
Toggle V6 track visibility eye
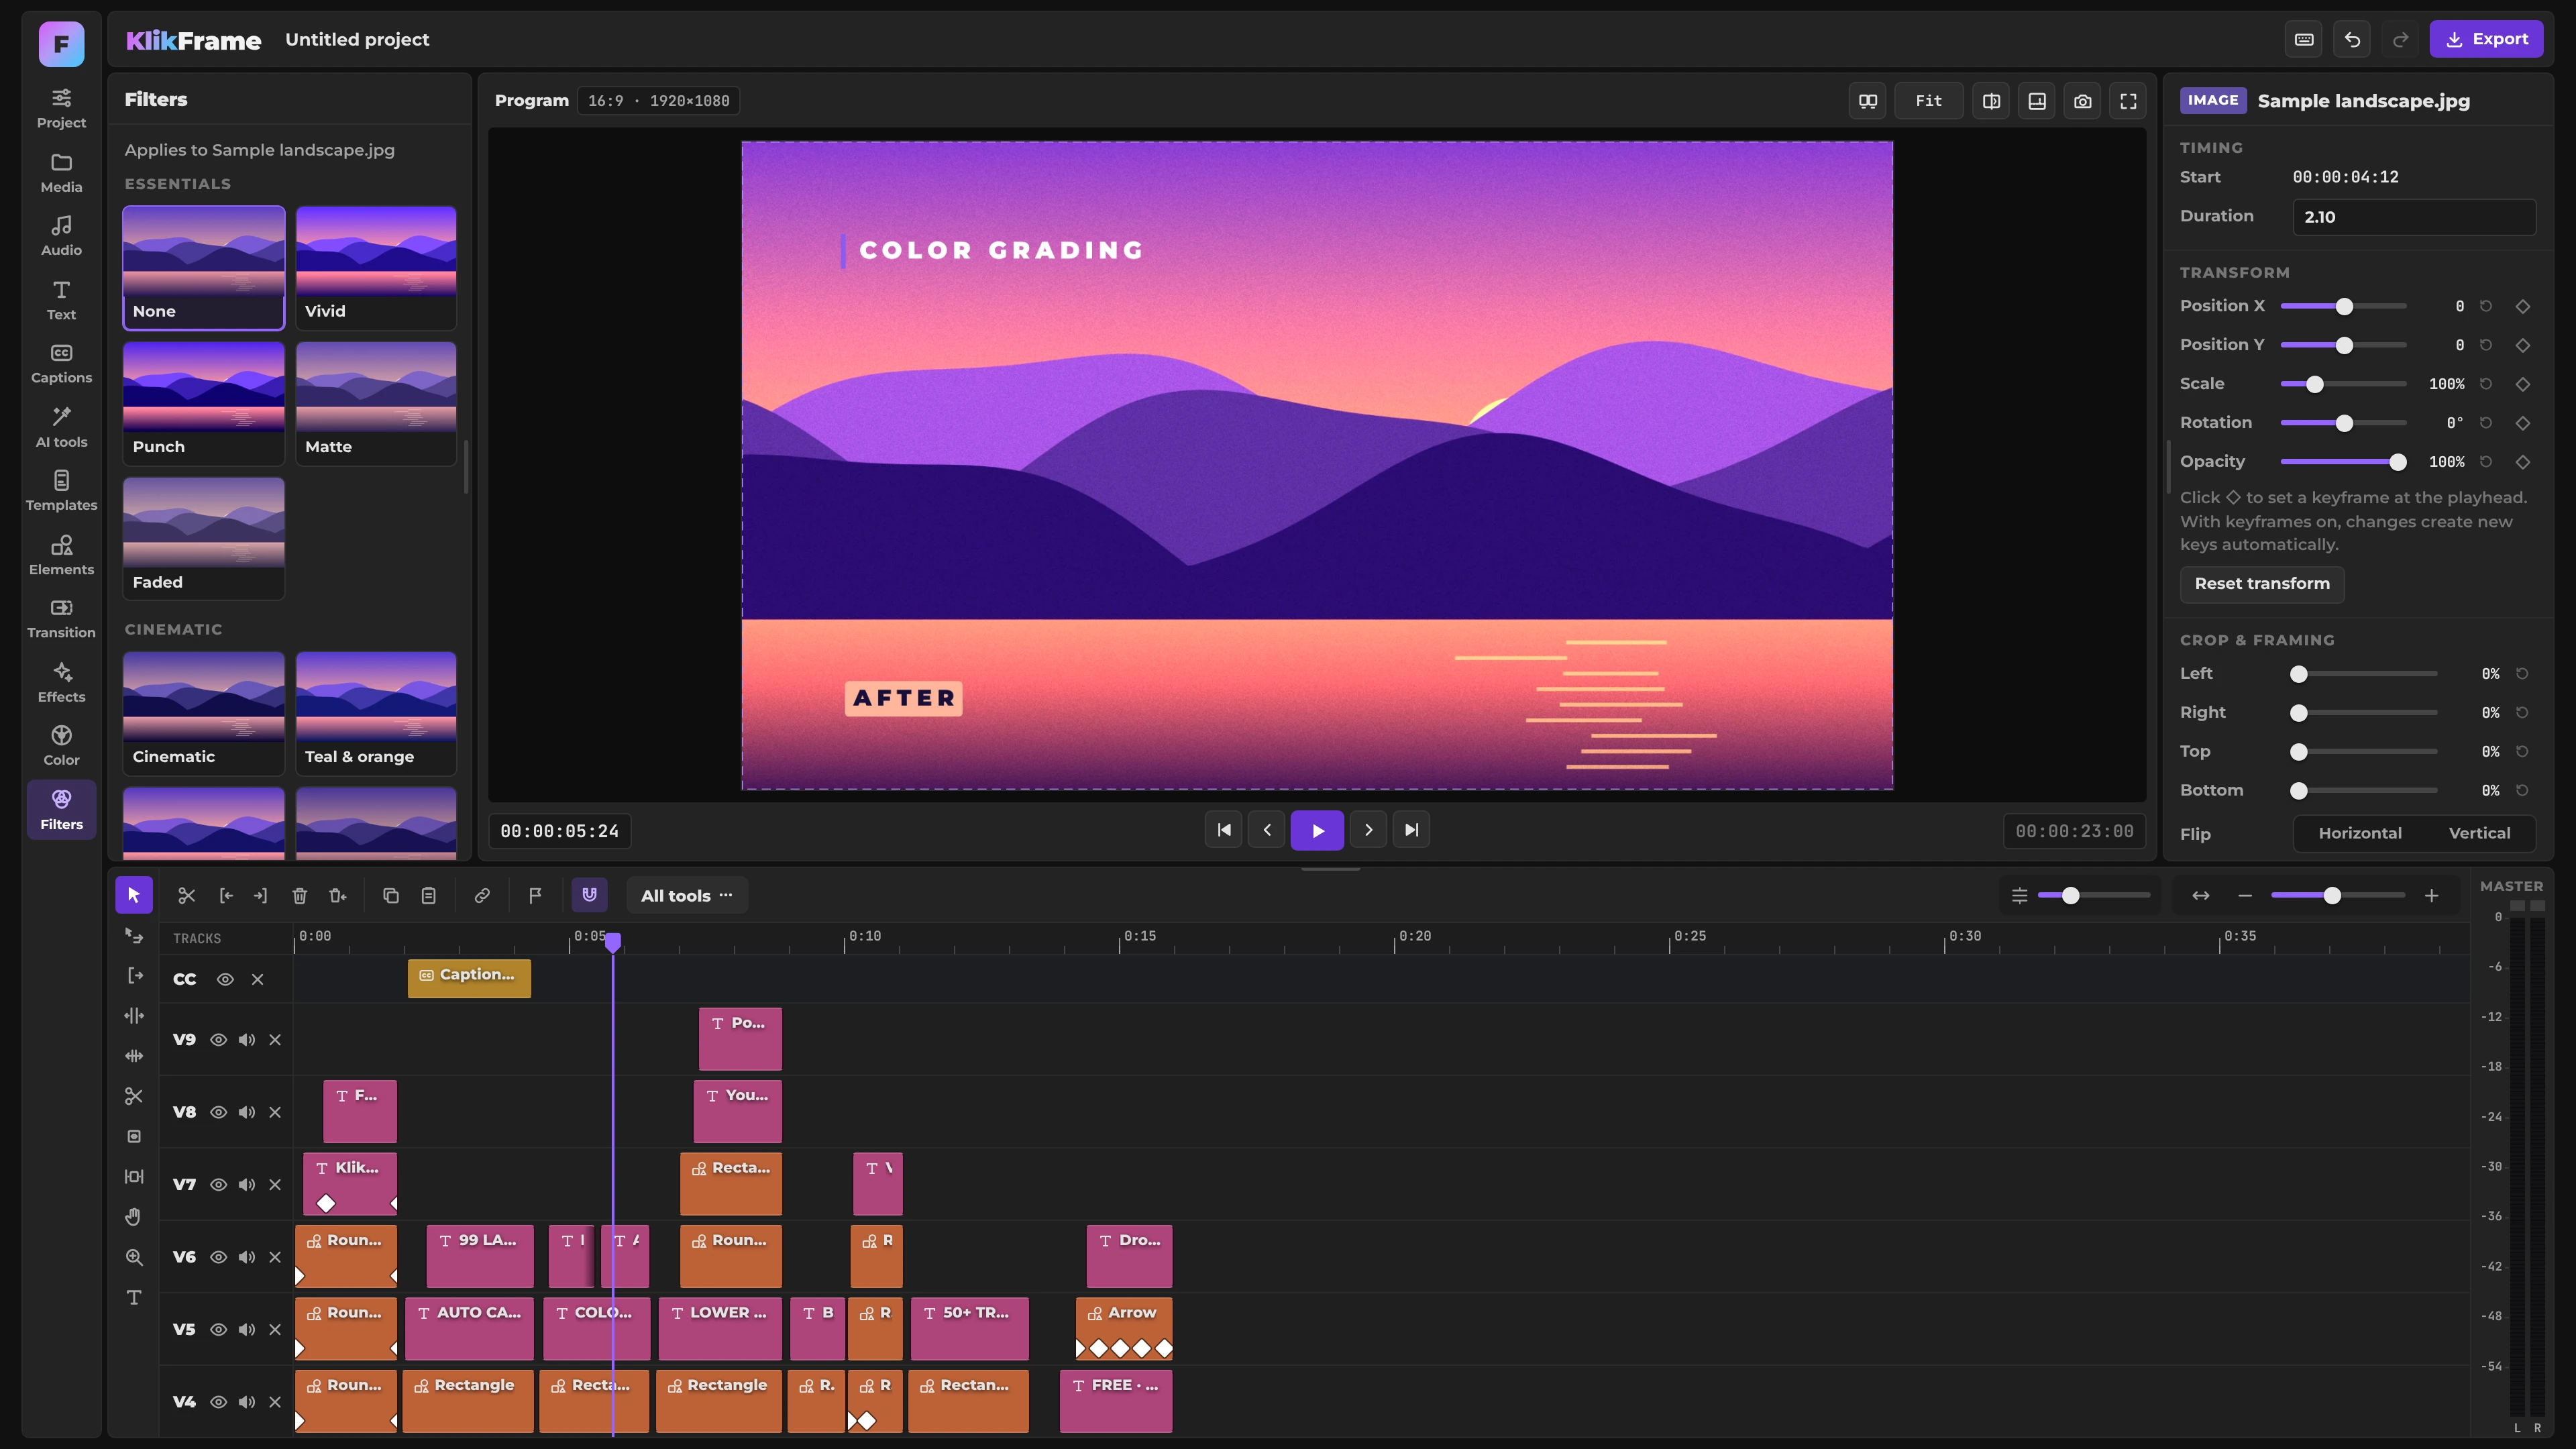point(218,1257)
